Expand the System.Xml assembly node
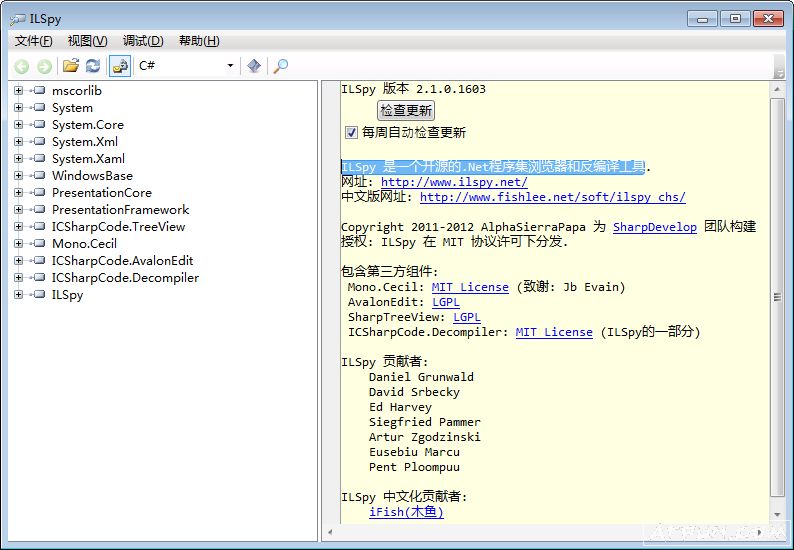Viewport: 794px width, 550px height. [19, 141]
